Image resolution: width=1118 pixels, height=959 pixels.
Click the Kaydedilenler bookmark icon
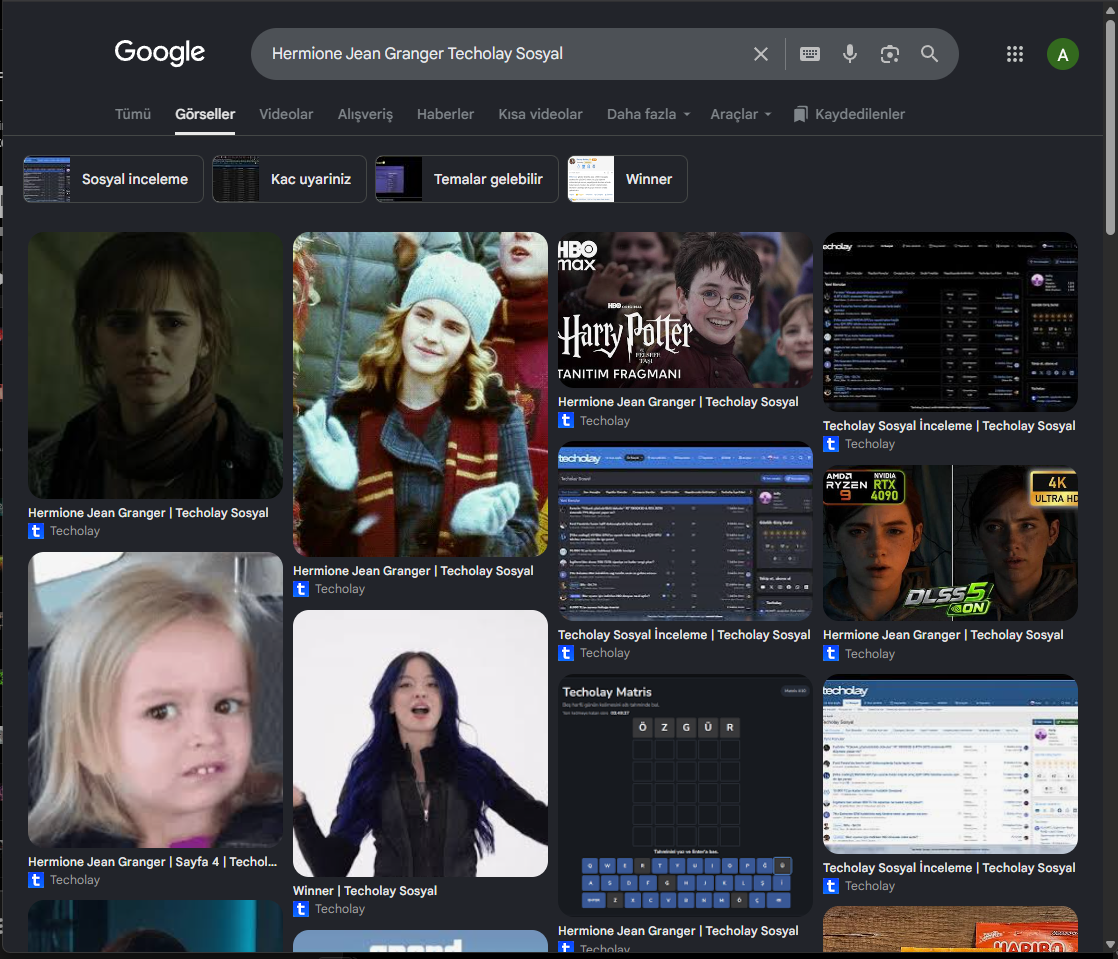click(801, 114)
